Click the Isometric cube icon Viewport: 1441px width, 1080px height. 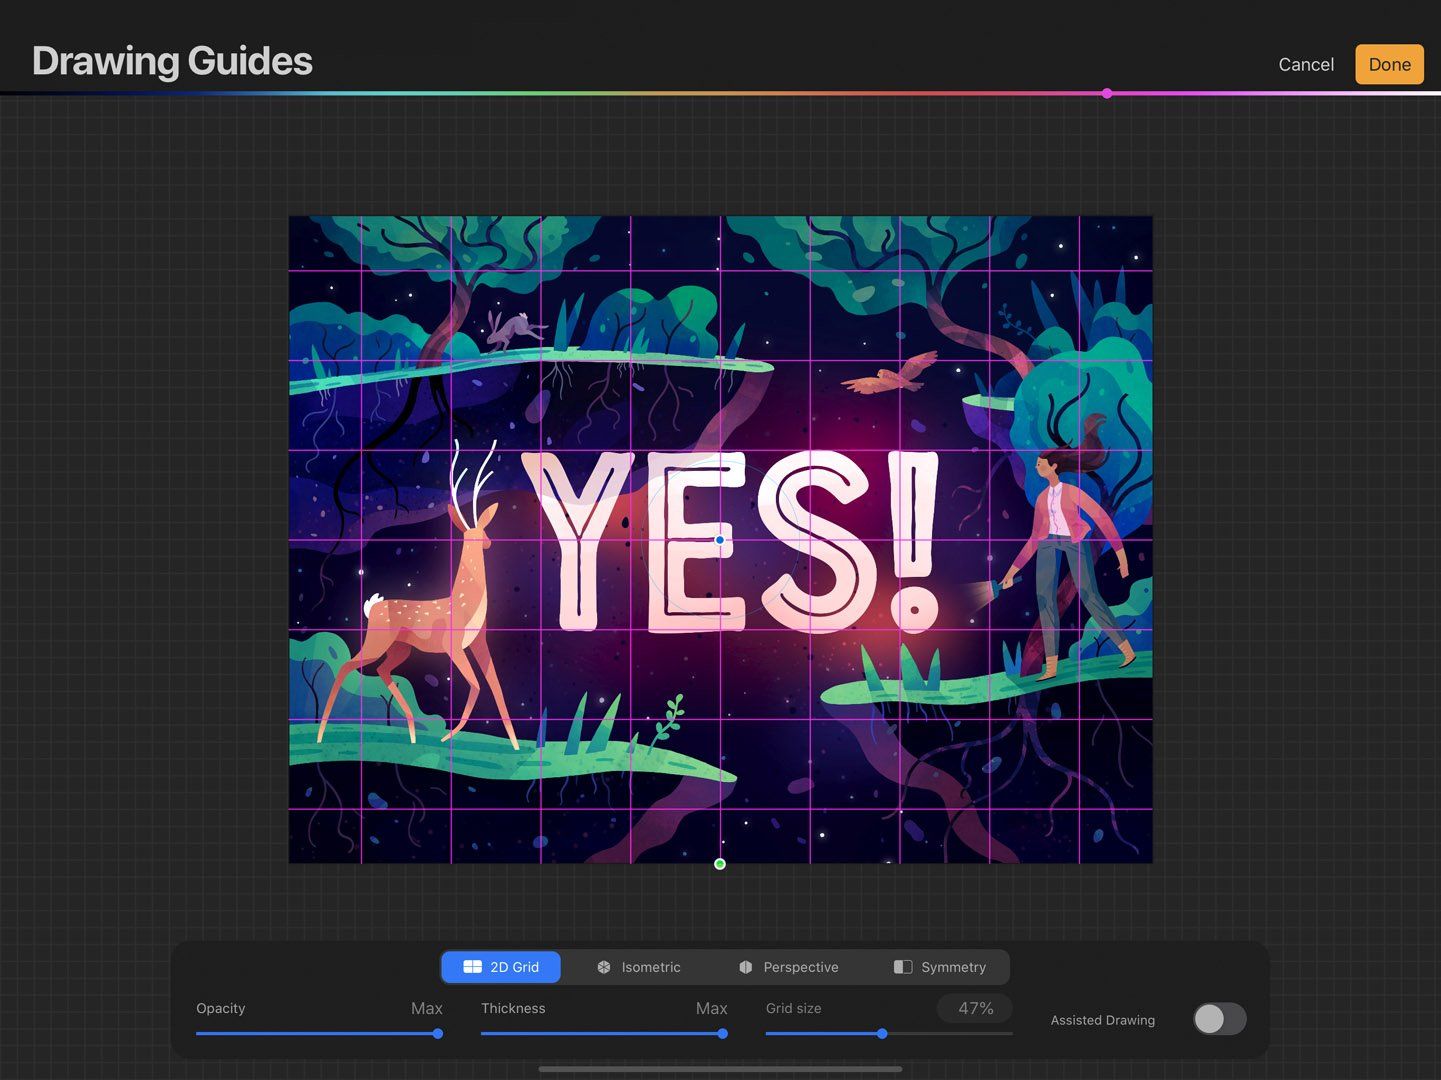(604, 967)
